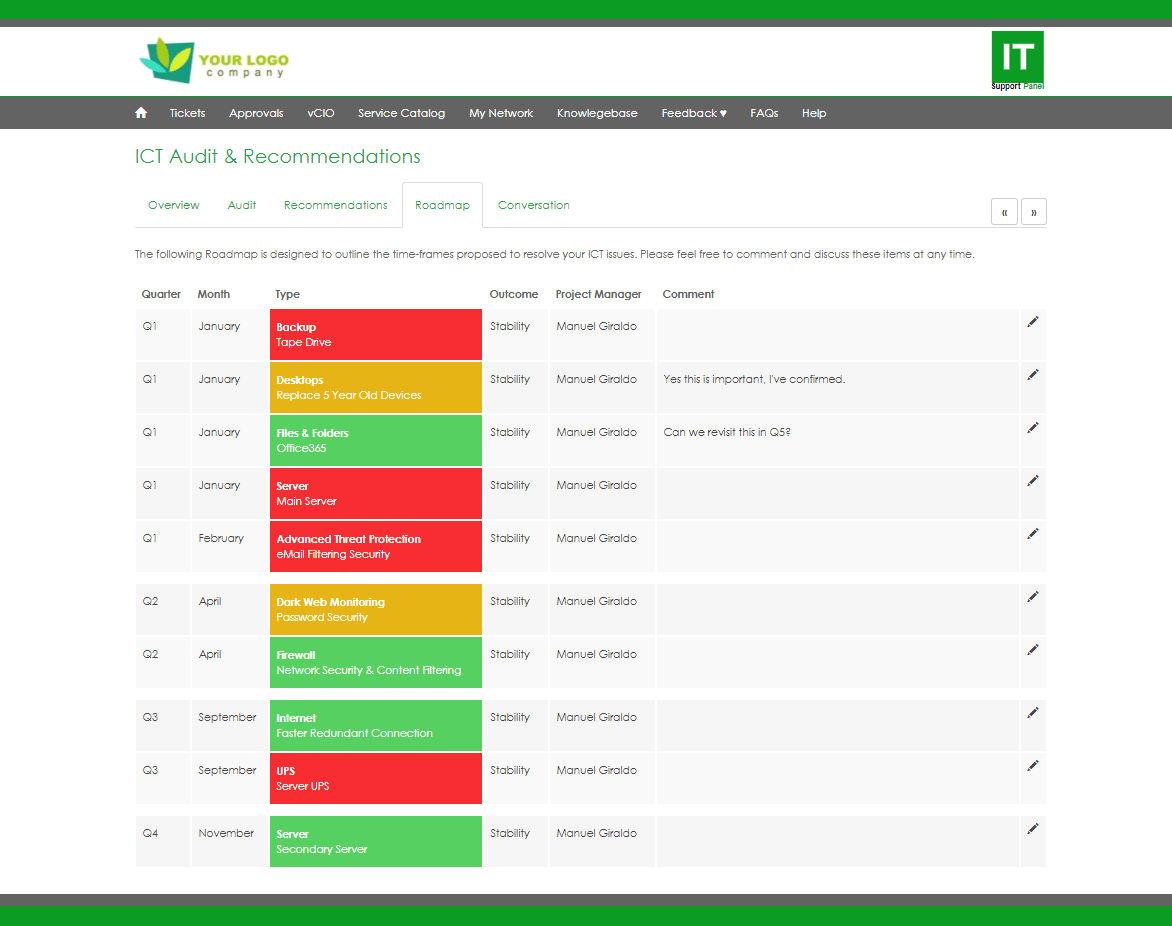Viewport: 1172px width, 926px height.
Task: Select the Conversation tab
Action: click(534, 205)
